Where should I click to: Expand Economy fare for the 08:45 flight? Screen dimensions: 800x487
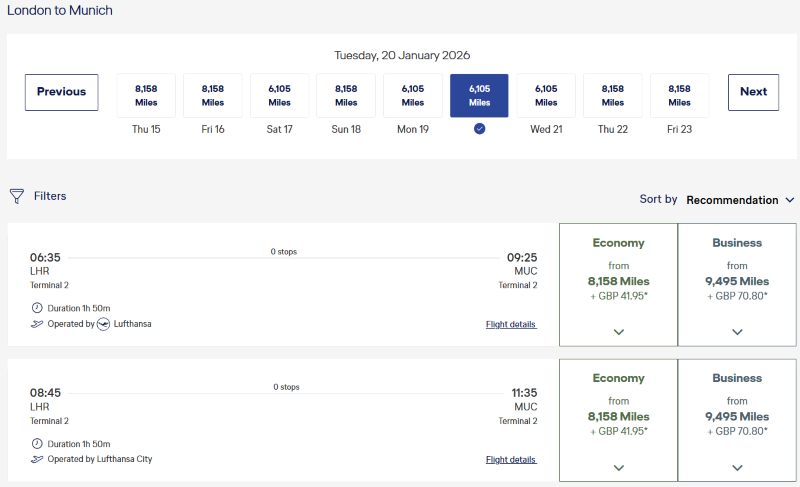point(618,467)
